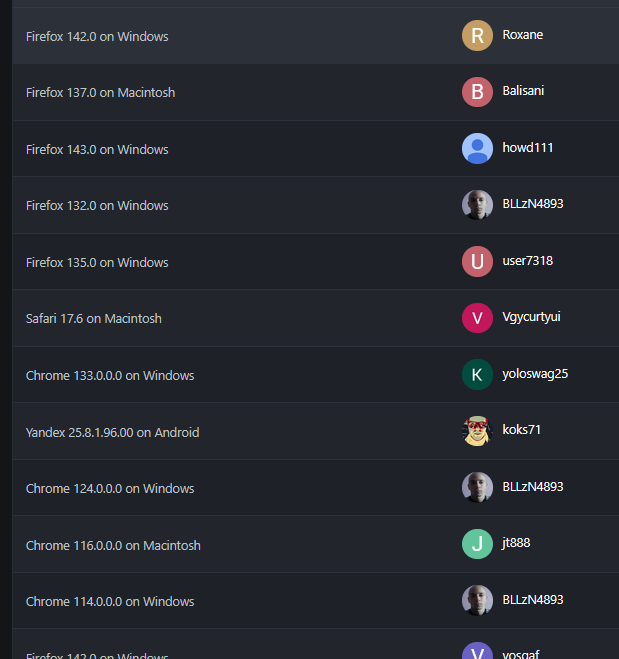Open the Roxane username link
The width and height of the screenshot is (619, 659).
click(523, 35)
